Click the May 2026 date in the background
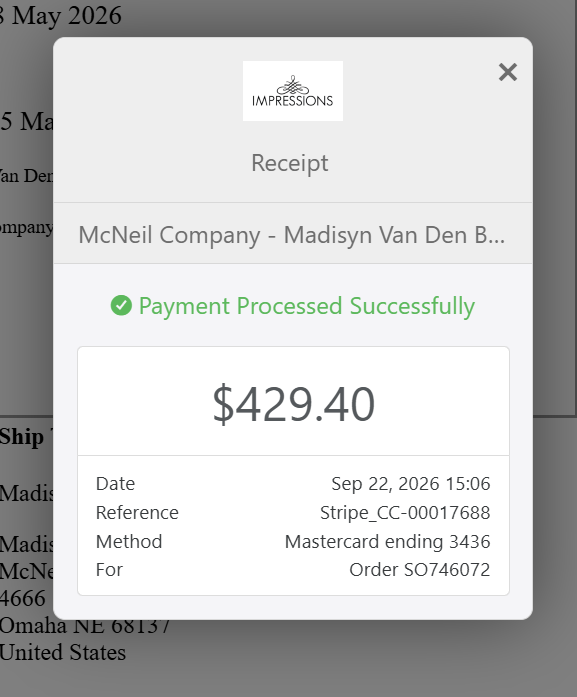 point(61,16)
